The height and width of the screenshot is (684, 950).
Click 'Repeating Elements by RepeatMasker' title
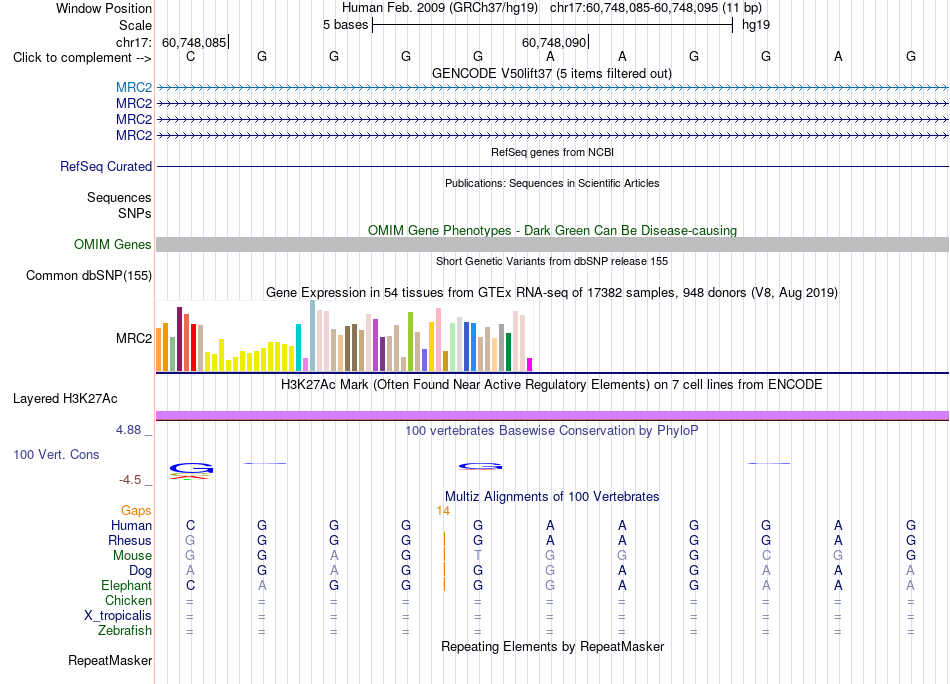click(x=552, y=646)
